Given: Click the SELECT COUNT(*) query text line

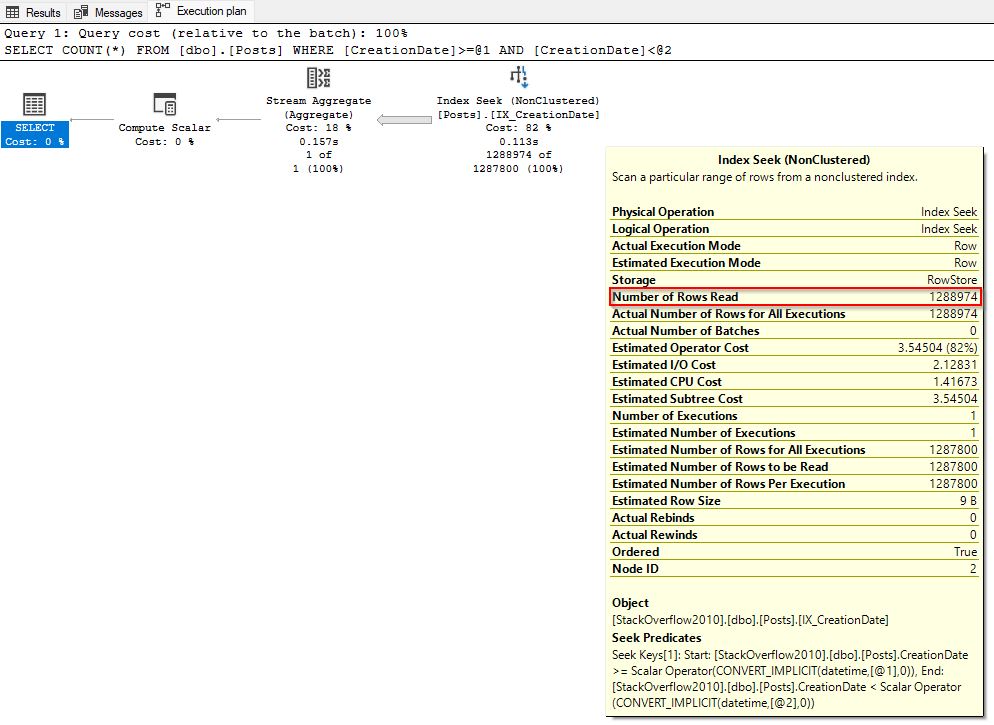Looking at the screenshot, I should point(338,50).
